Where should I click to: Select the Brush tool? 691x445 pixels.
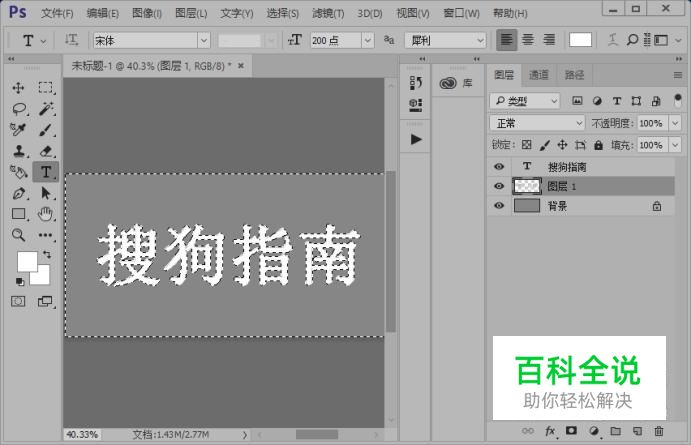pyautogui.click(x=45, y=130)
